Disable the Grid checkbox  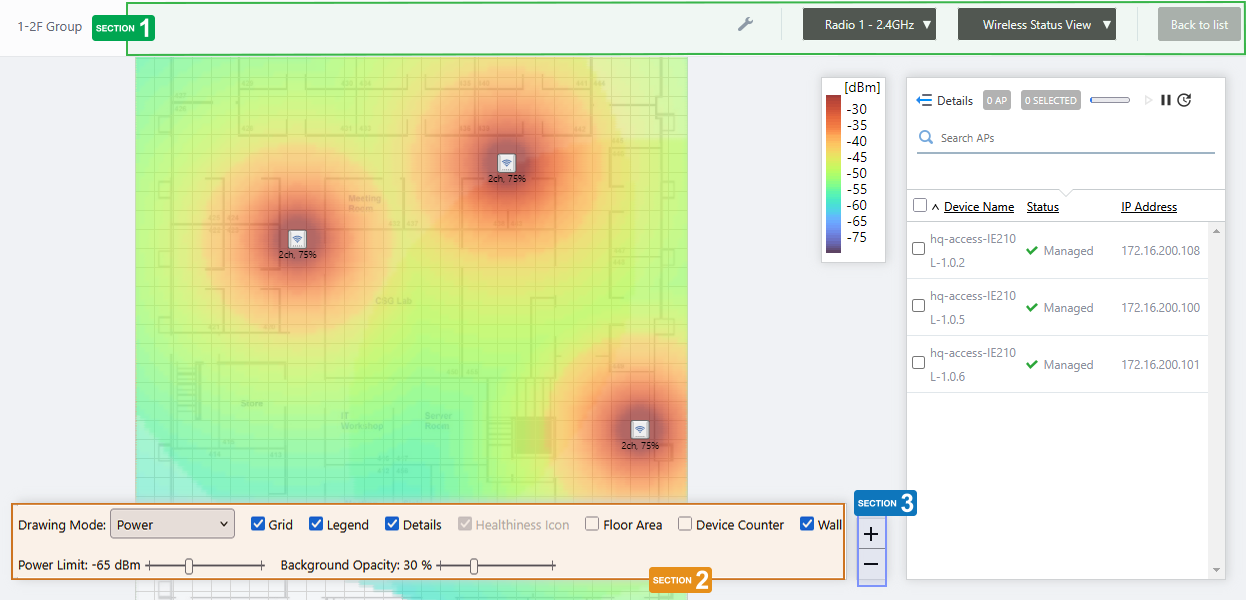click(258, 524)
